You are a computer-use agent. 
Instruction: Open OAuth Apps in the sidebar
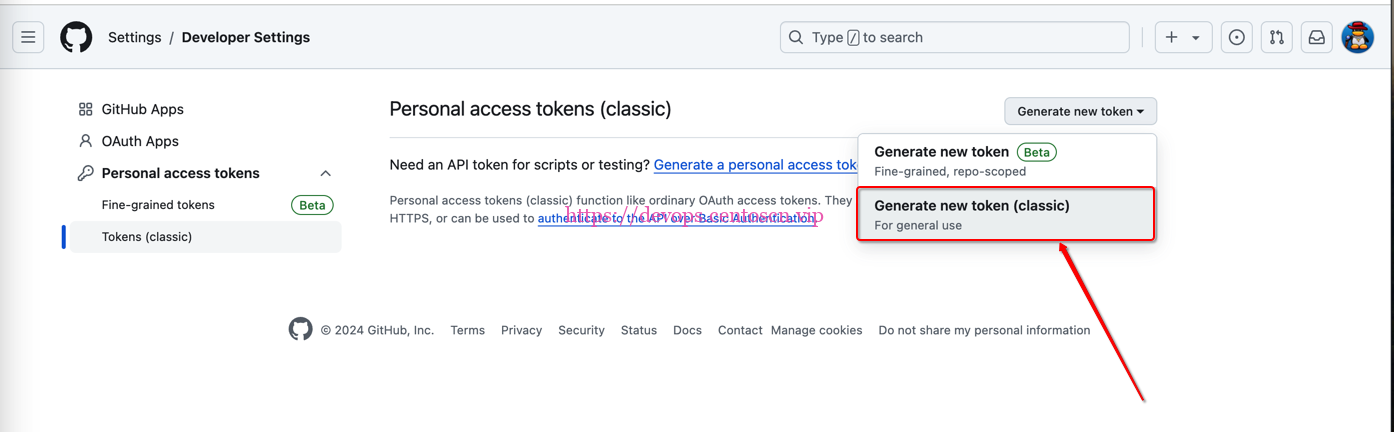pyautogui.click(x=140, y=141)
